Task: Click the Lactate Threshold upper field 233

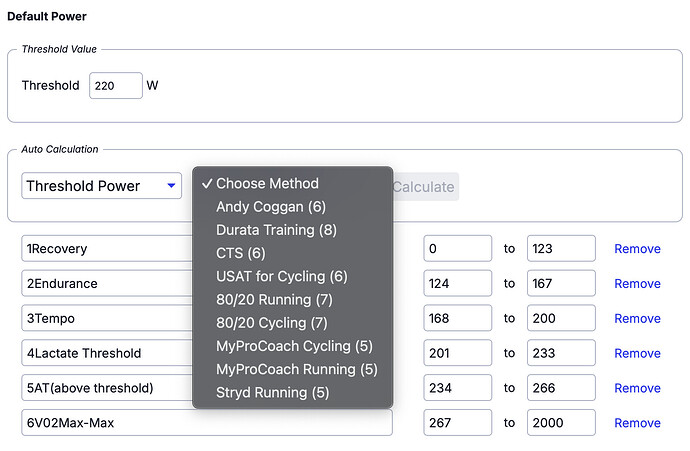Action: [562, 353]
